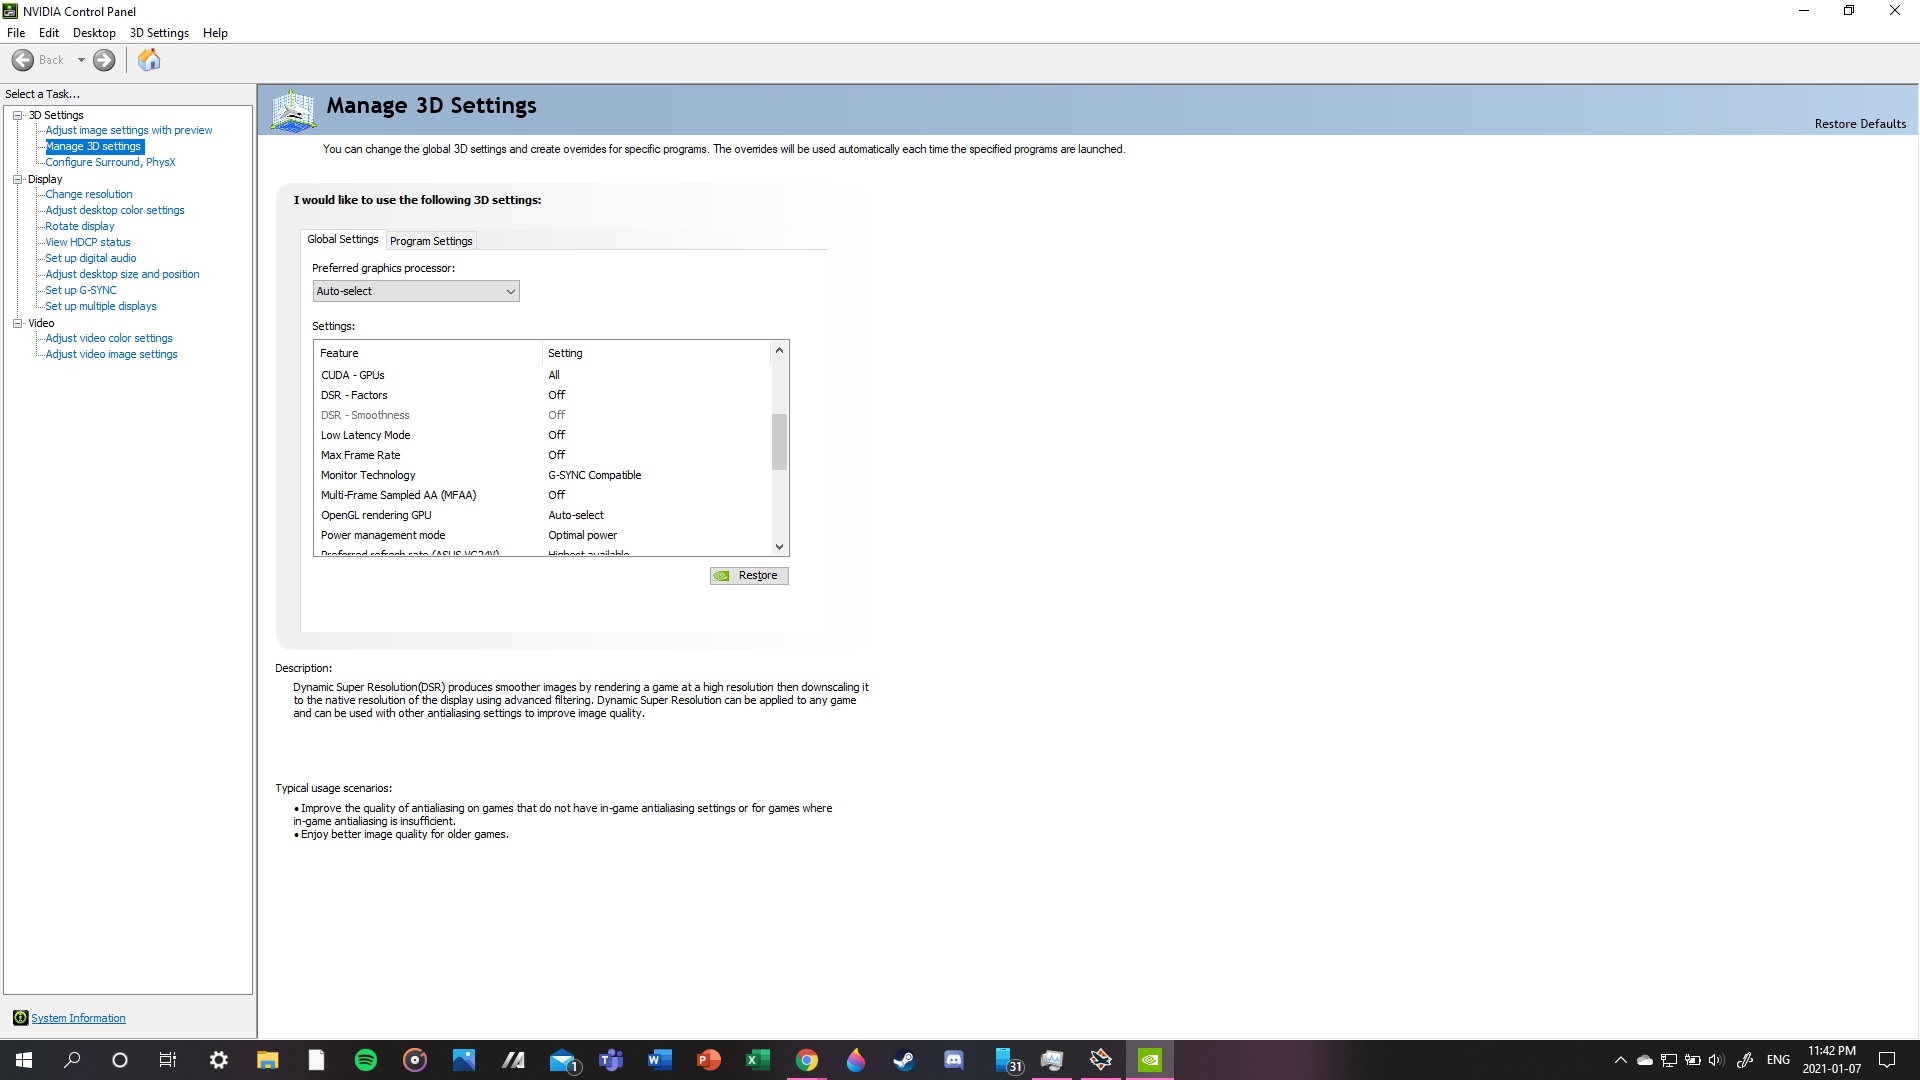
Task: Click the System Information link
Action: [78, 1018]
